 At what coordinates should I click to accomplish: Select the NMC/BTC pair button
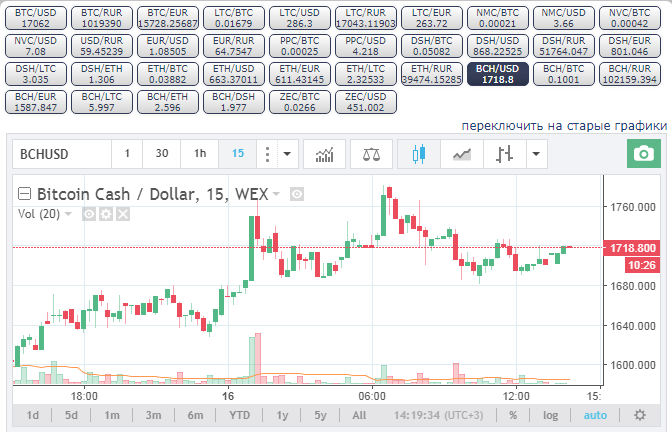[498, 18]
